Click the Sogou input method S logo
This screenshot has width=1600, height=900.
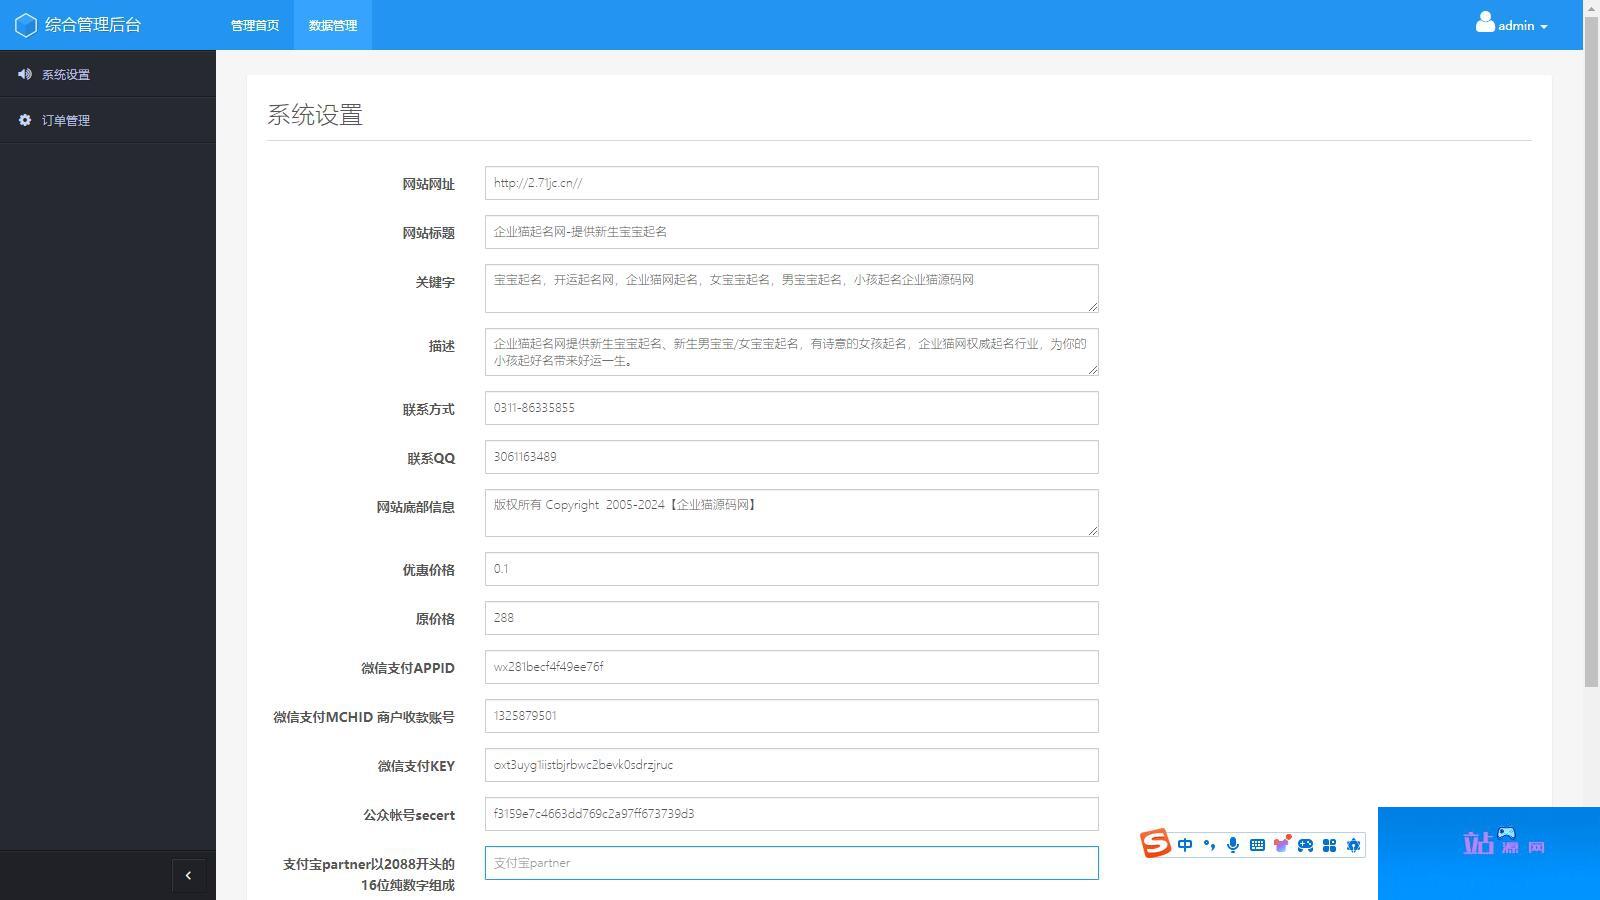1155,844
